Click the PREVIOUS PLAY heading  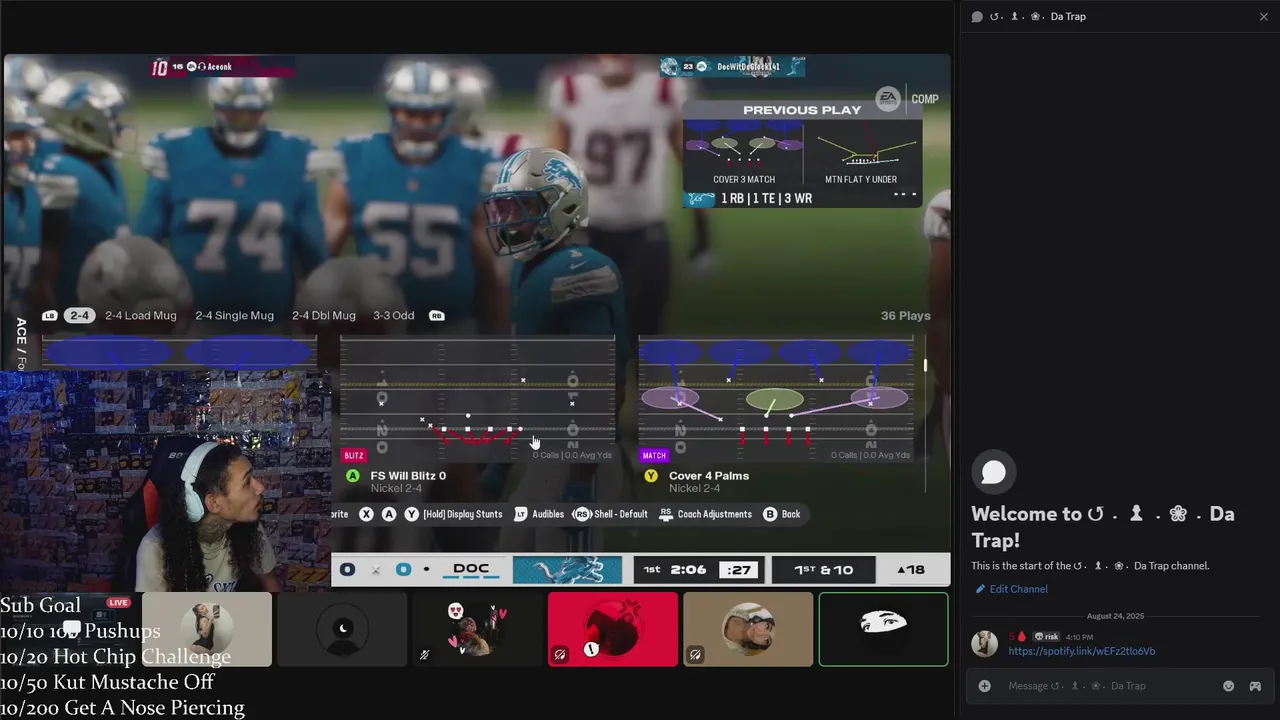(x=802, y=110)
